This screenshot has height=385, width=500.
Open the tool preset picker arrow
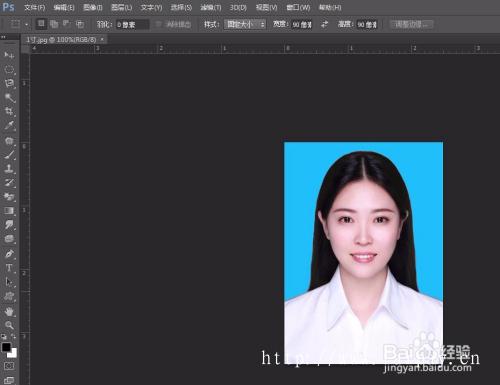click(x=26, y=24)
